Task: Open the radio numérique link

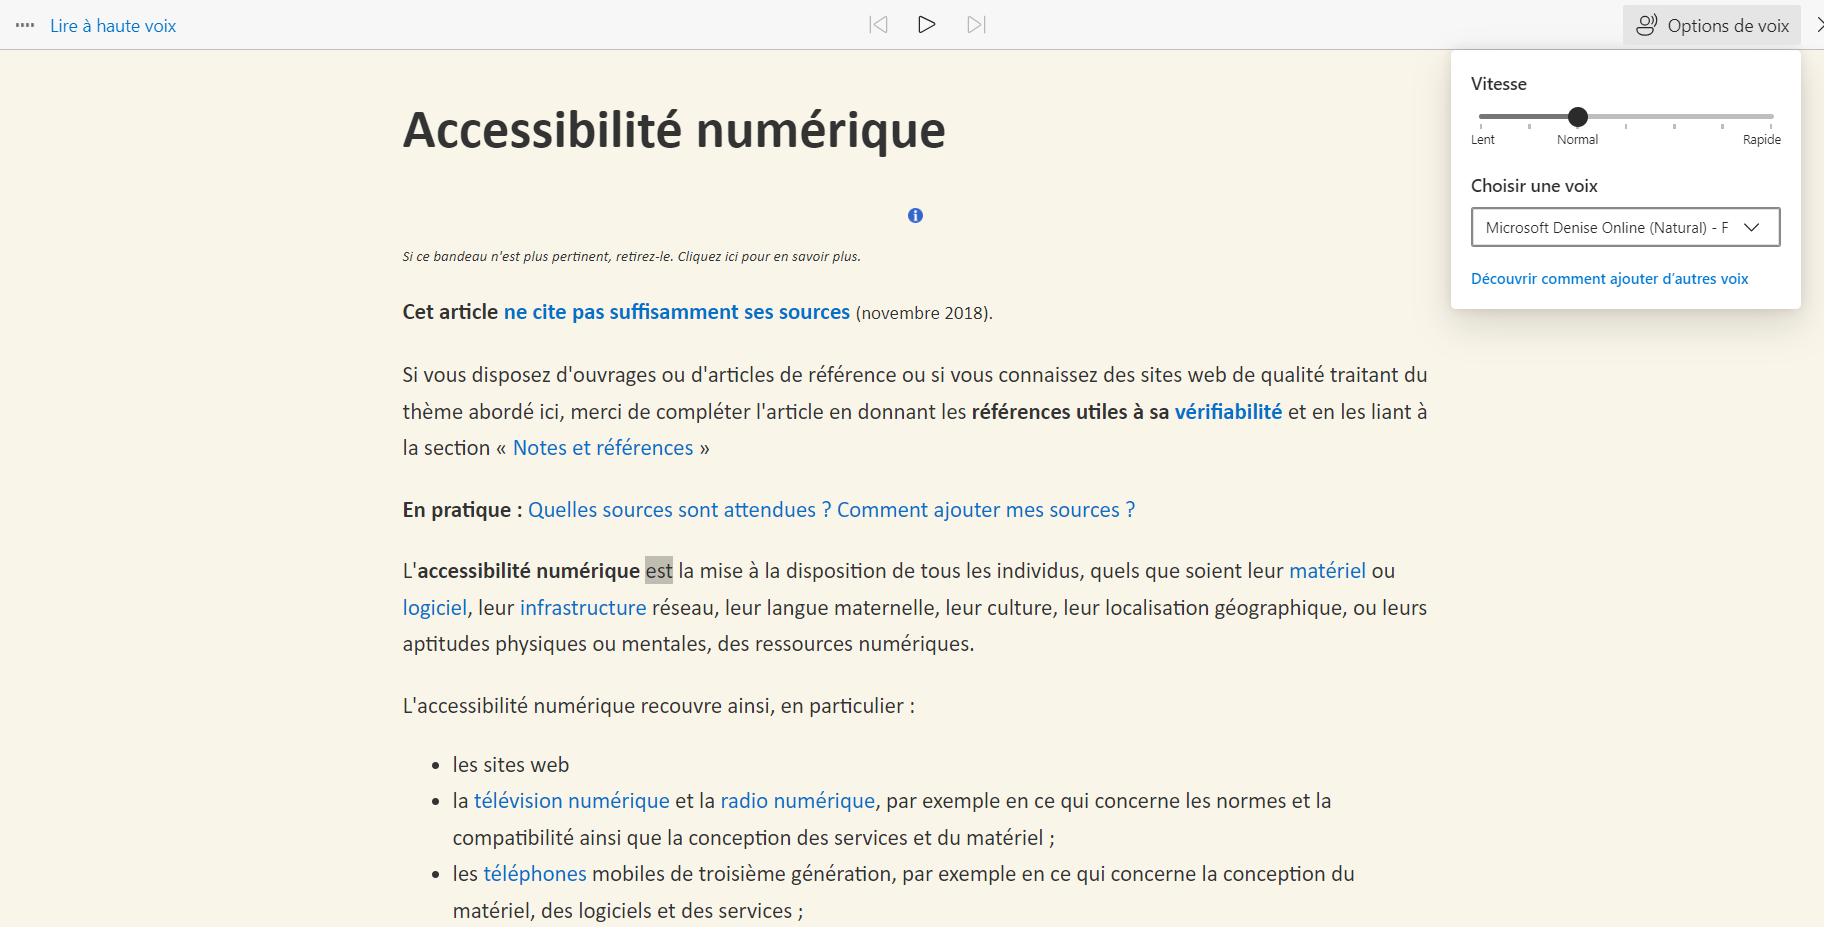Action: [797, 801]
